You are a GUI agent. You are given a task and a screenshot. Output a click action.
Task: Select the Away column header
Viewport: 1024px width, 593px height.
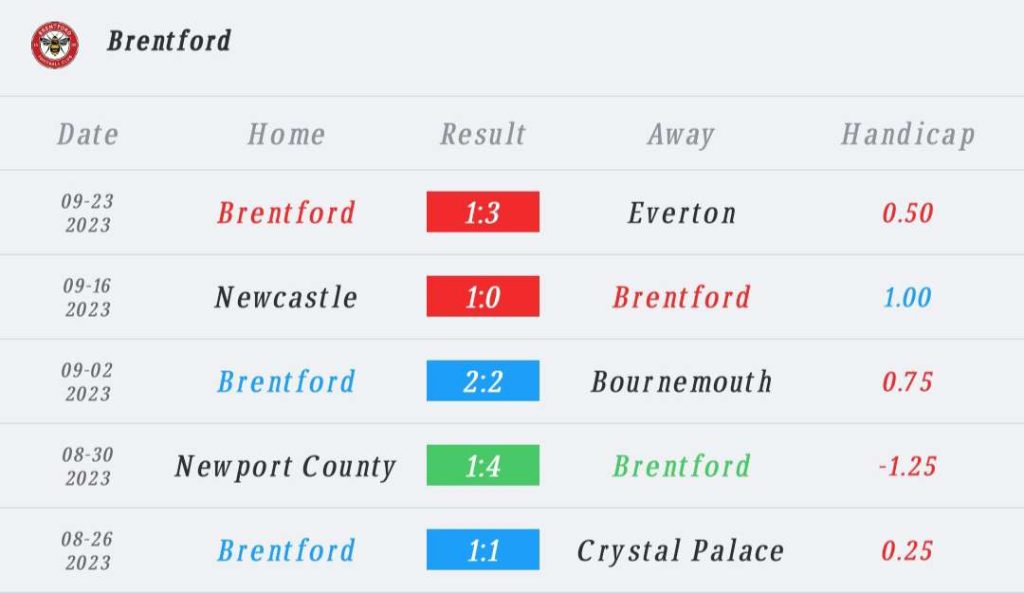681,134
